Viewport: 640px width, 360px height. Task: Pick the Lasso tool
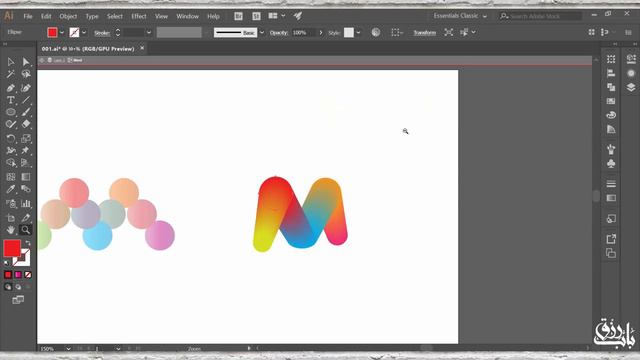26,74
